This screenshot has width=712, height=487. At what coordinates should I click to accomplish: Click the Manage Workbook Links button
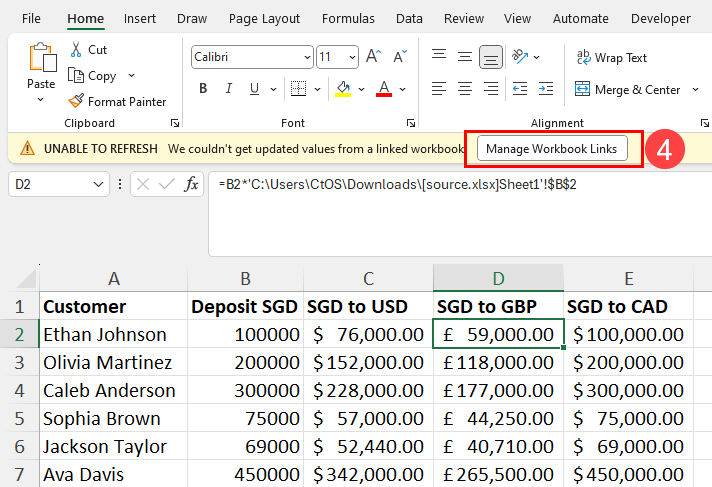[x=552, y=149]
